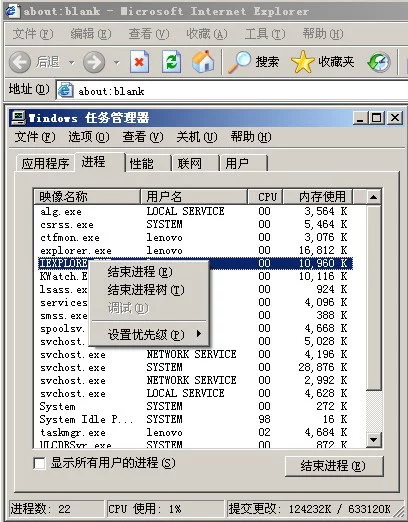408x522 pixels.
Task: Open IE 帮助(H) menu
Action: tap(323, 34)
